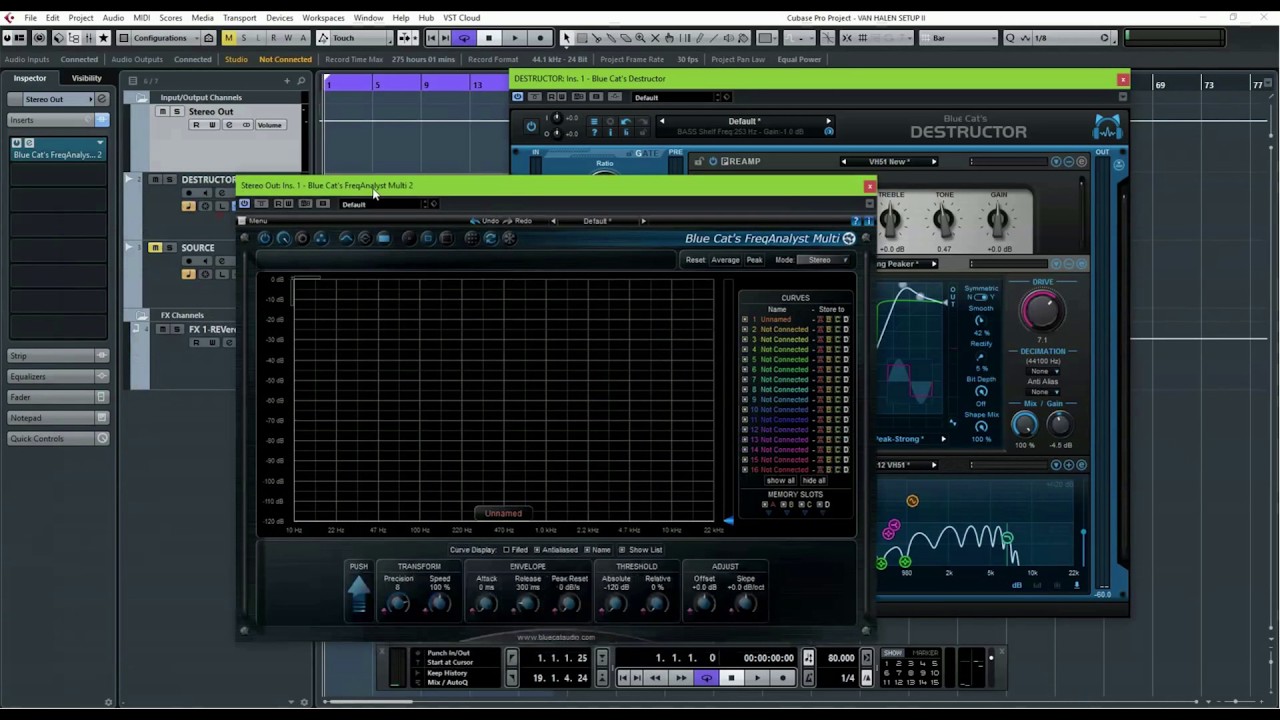Select next FreqAnalyst preset arrow
The image size is (1280, 720).
[643, 221]
